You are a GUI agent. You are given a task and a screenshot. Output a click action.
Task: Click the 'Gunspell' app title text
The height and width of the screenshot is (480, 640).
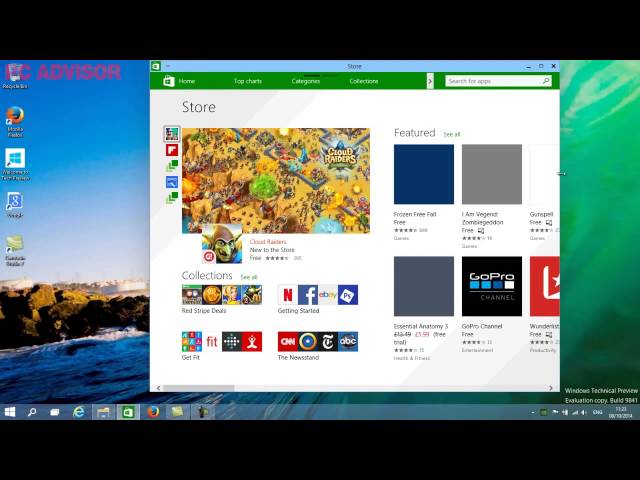541,214
